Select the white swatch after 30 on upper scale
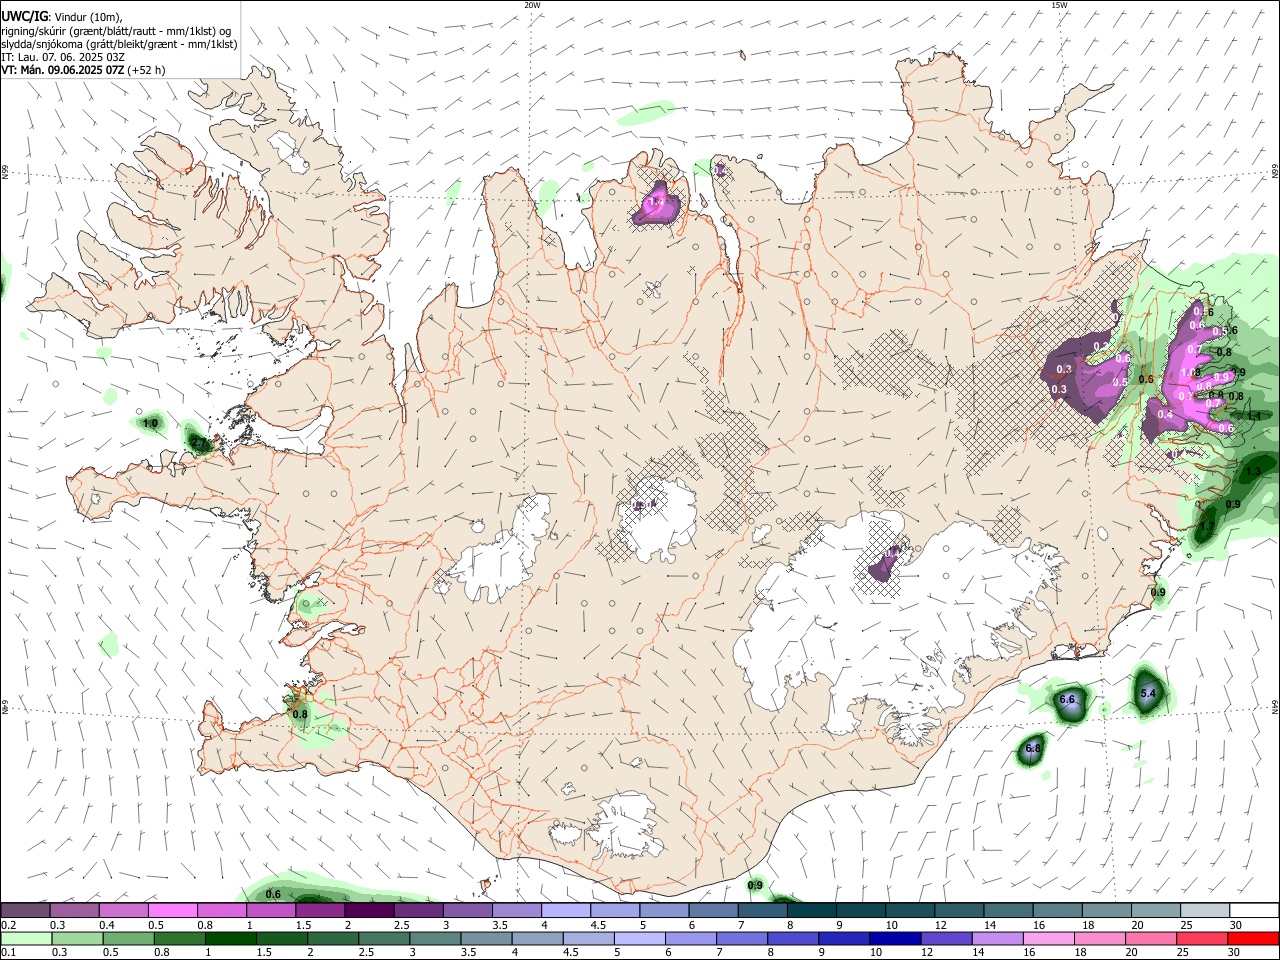The width and height of the screenshot is (1280, 960). coord(1254,911)
